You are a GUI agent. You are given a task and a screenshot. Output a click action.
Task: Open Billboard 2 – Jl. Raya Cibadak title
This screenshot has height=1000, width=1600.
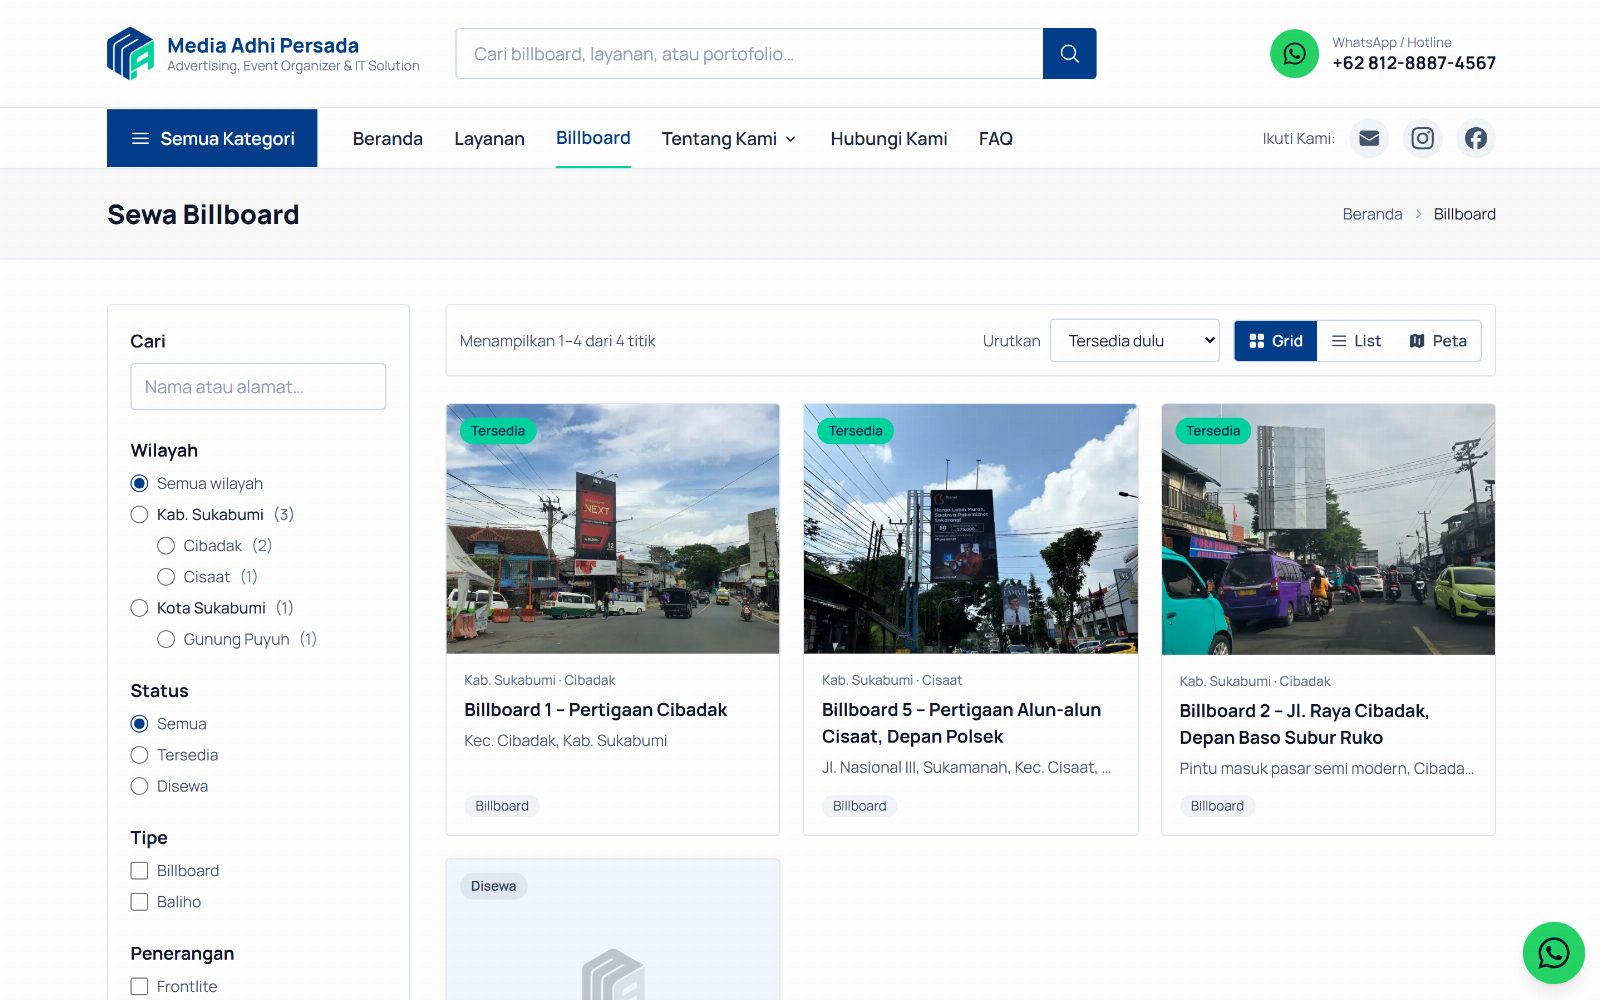(x=1304, y=724)
